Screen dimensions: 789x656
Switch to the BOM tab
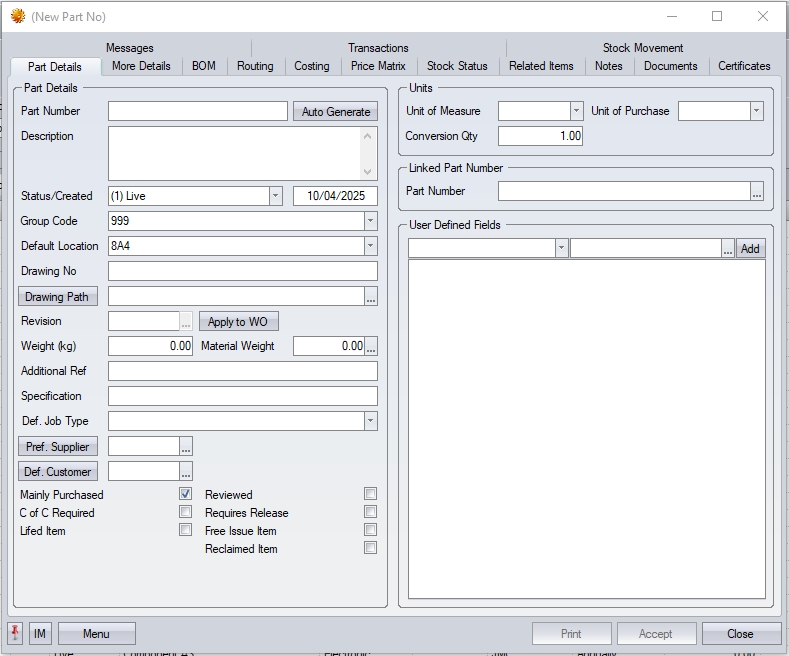(x=203, y=66)
